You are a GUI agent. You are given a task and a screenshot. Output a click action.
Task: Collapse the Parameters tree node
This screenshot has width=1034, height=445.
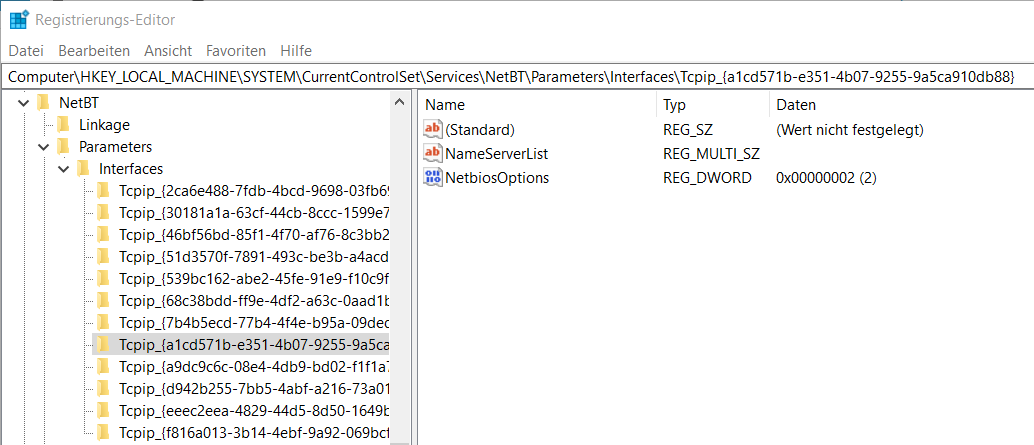point(44,147)
